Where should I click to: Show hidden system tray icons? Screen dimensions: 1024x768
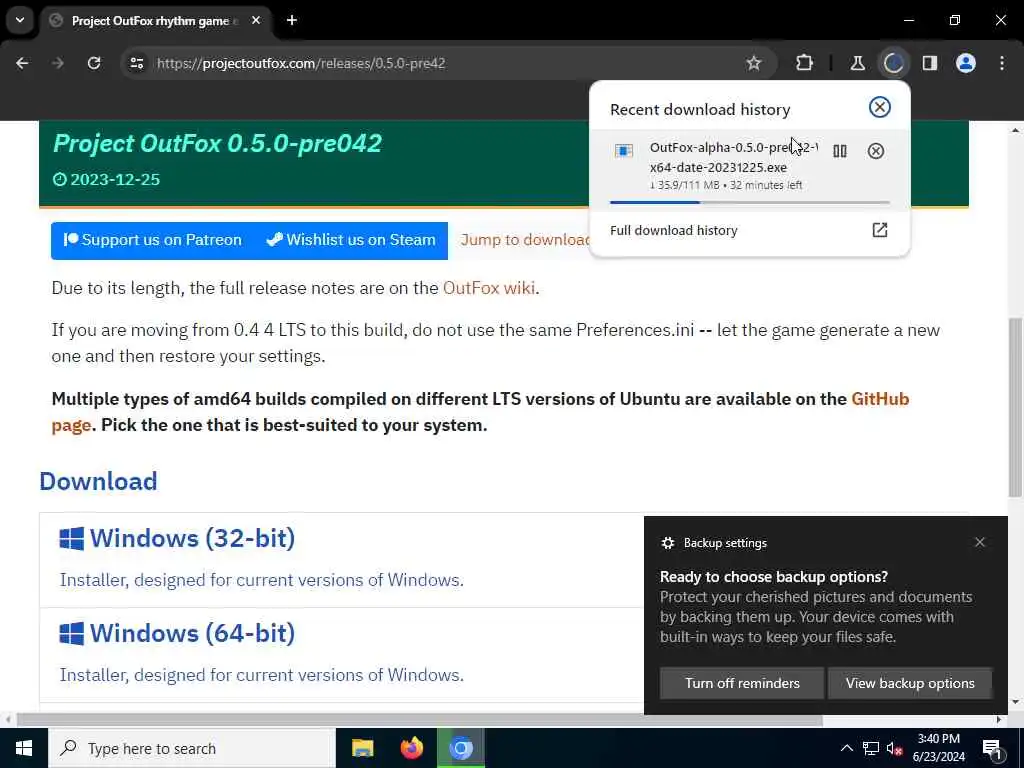coord(846,748)
